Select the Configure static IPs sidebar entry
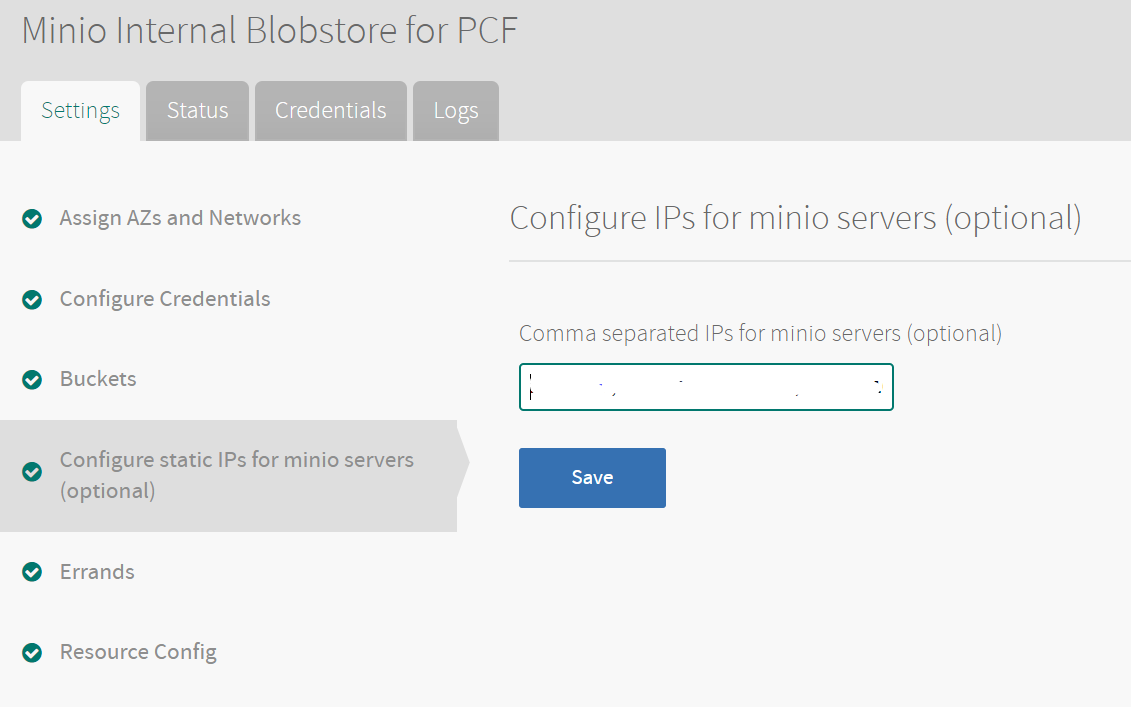The width and height of the screenshot is (1131, 707). click(237, 472)
